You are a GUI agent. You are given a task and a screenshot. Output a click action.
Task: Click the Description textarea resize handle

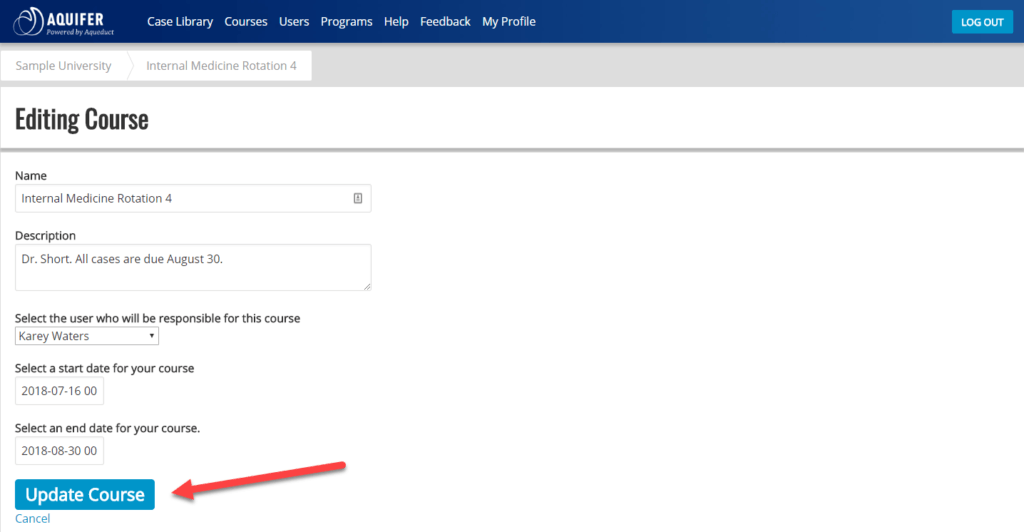(x=367, y=287)
